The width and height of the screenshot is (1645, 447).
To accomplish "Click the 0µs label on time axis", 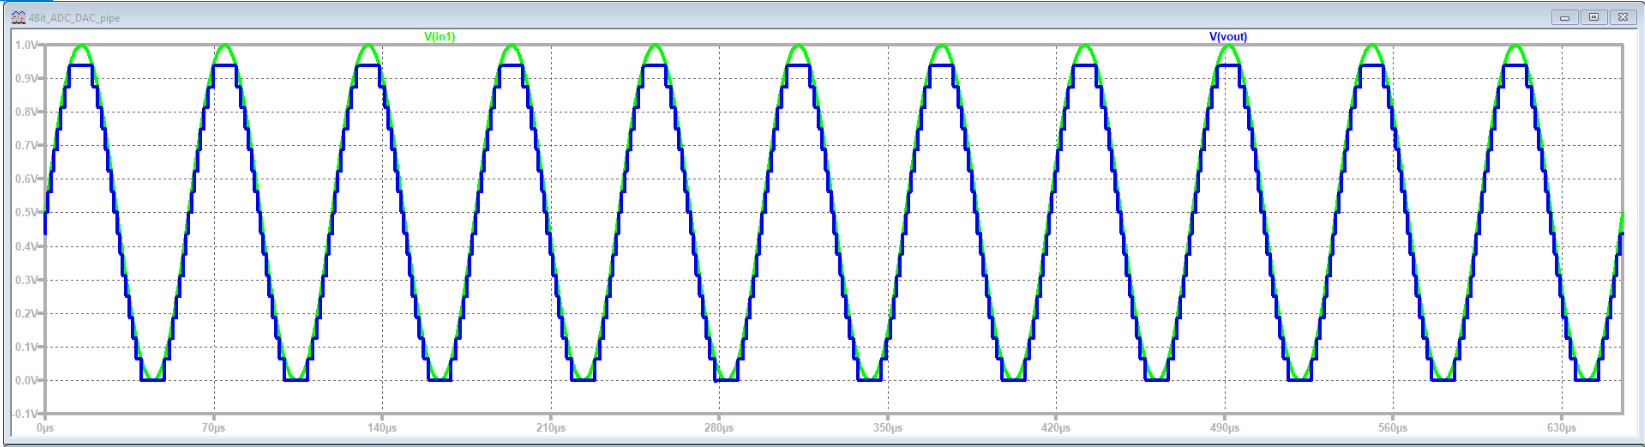I will tap(45, 428).
